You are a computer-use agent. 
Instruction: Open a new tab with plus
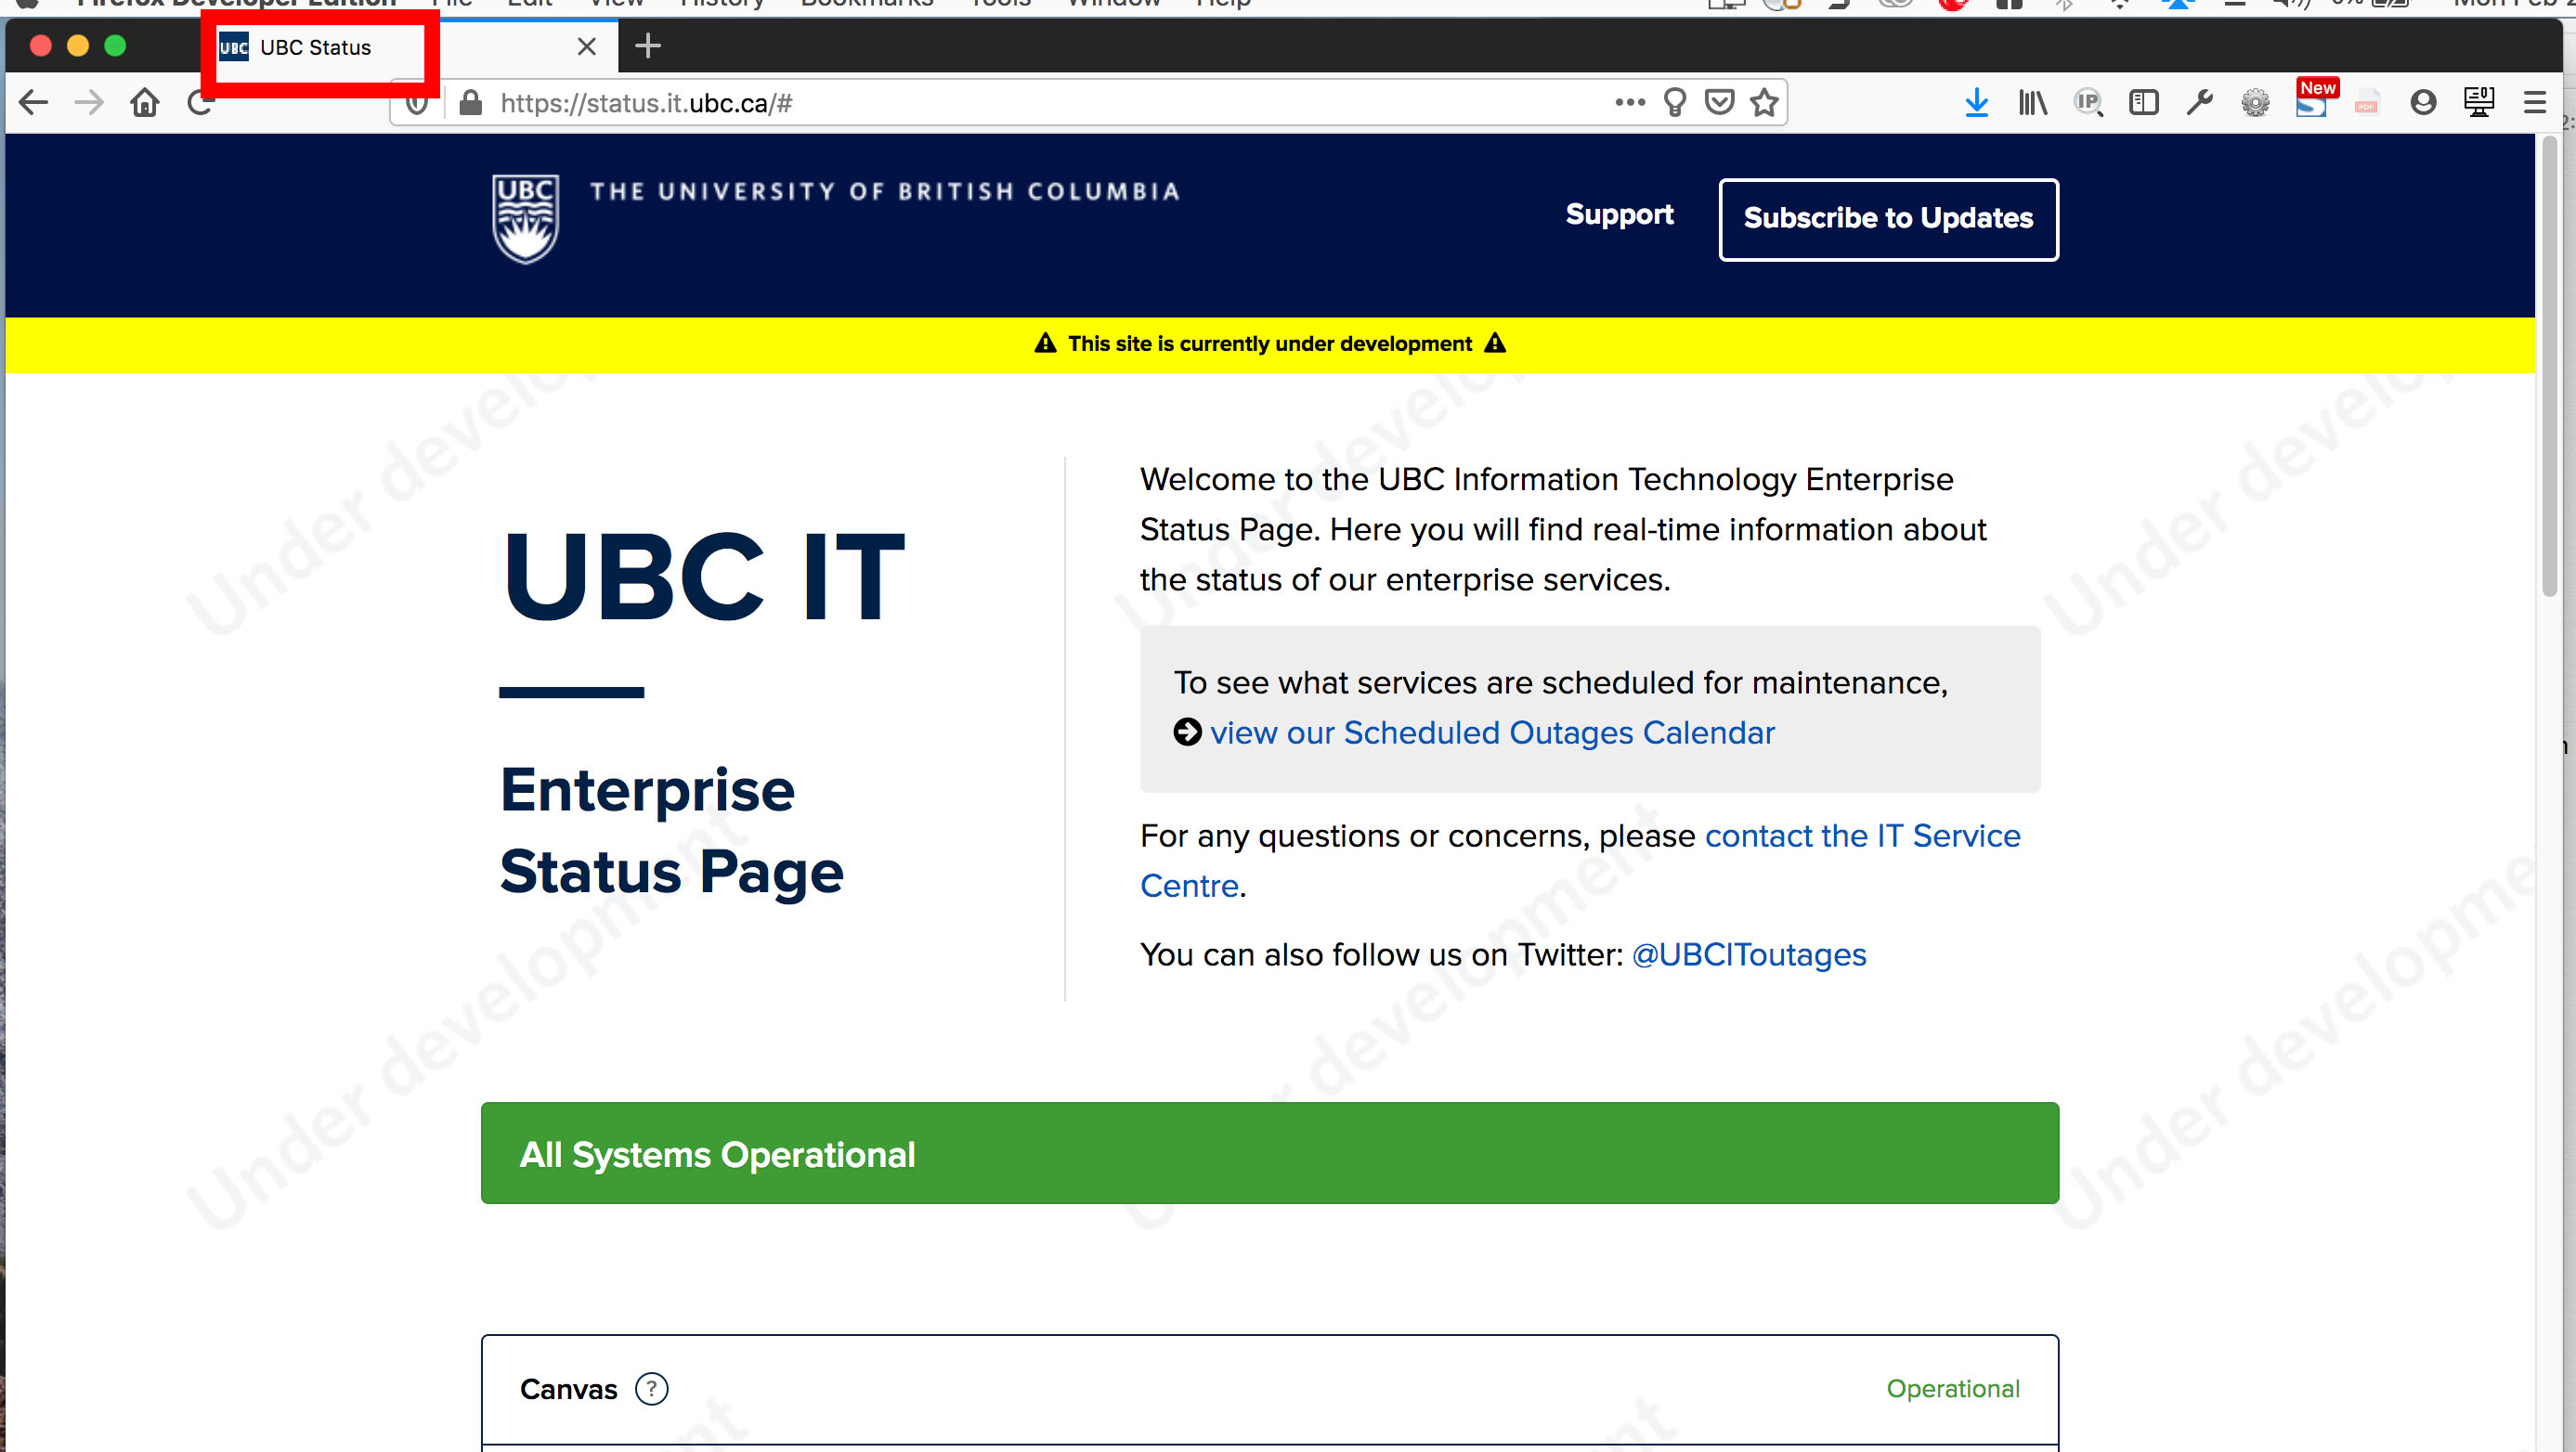coord(648,46)
